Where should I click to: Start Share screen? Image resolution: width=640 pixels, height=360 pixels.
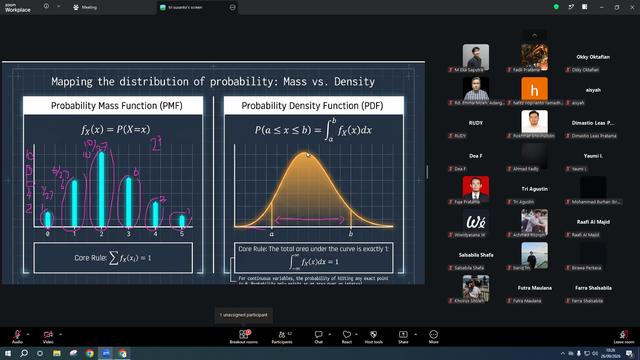point(403,337)
